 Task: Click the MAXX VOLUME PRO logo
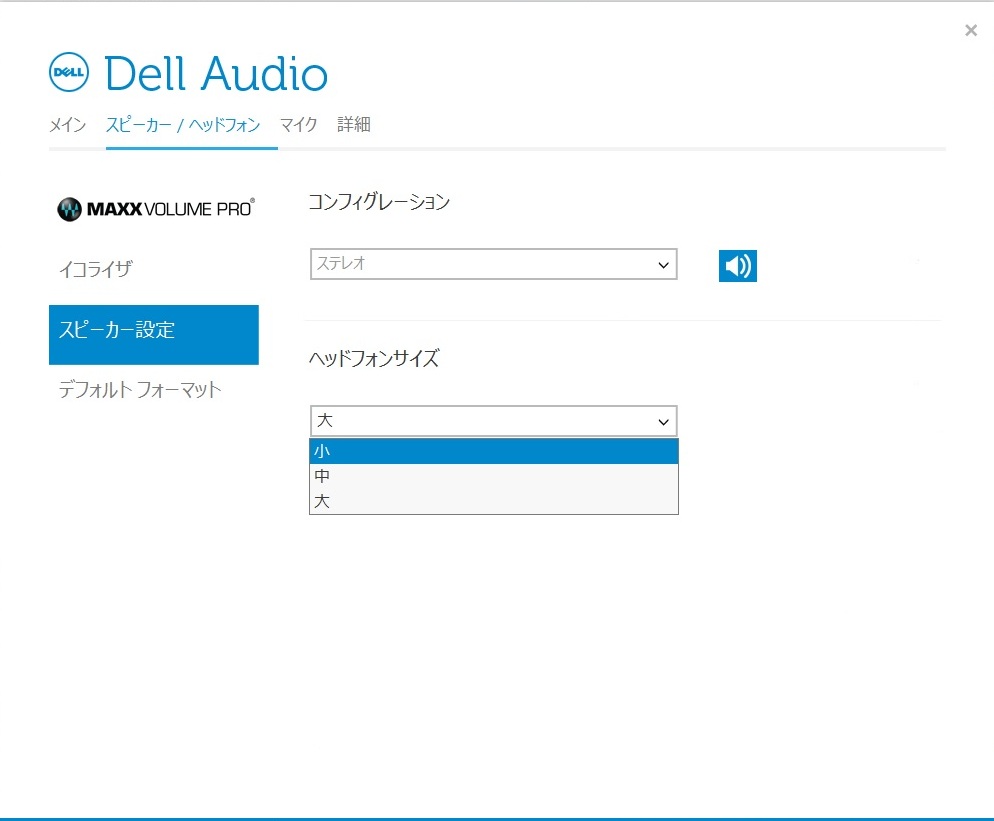pyautogui.click(x=155, y=209)
